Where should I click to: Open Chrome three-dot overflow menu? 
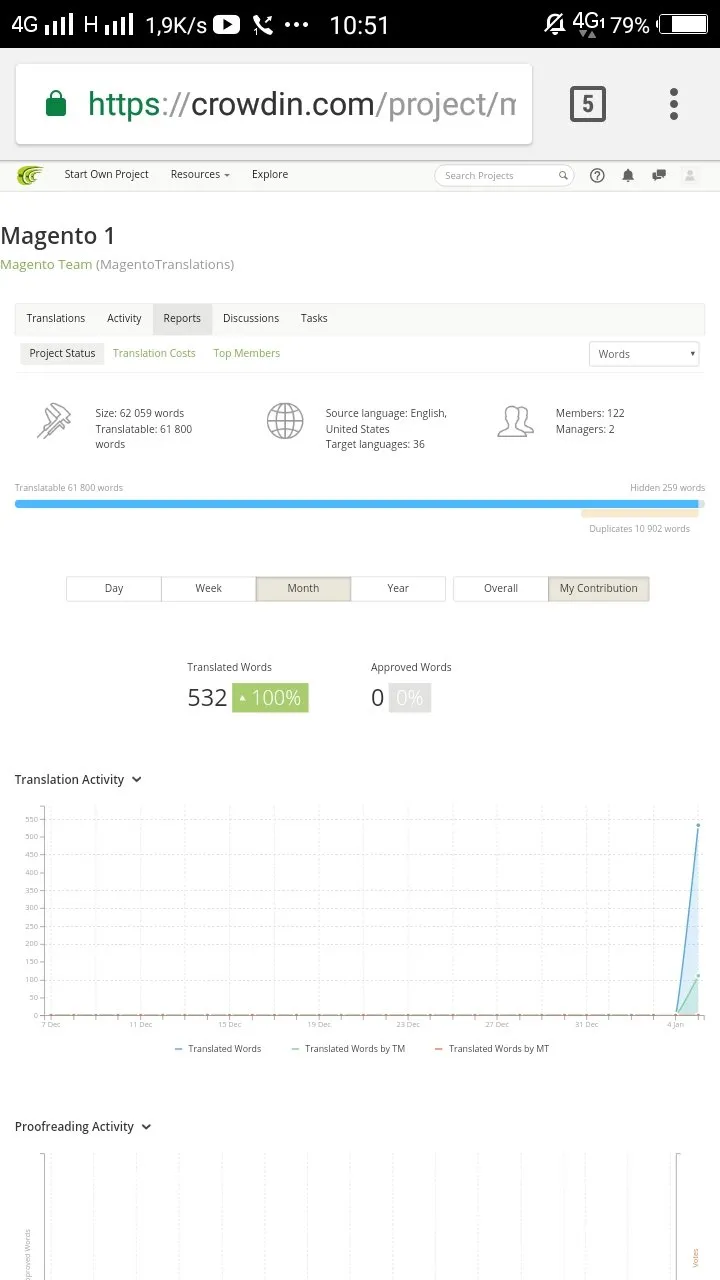(x=674, y=104)
